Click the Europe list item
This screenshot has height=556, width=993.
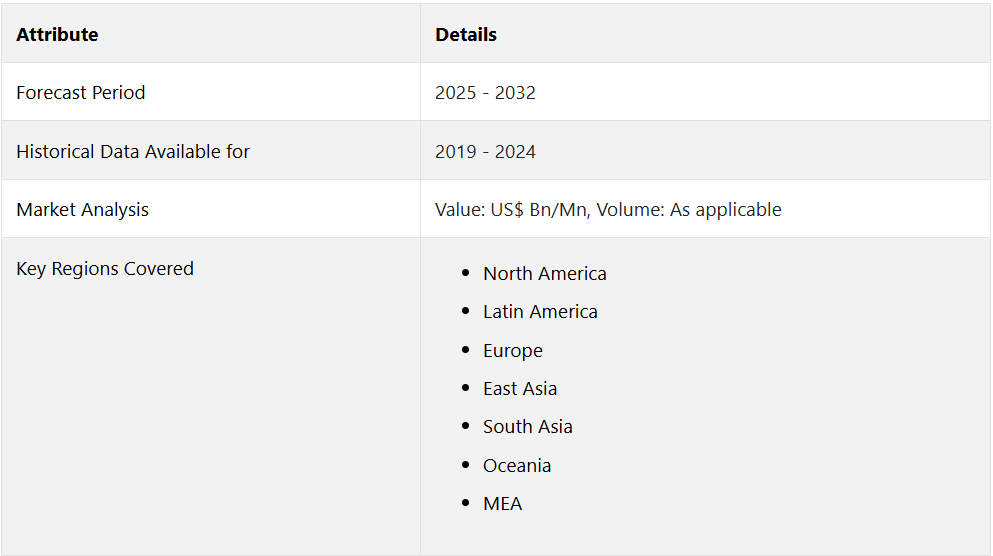click(513, 350)
